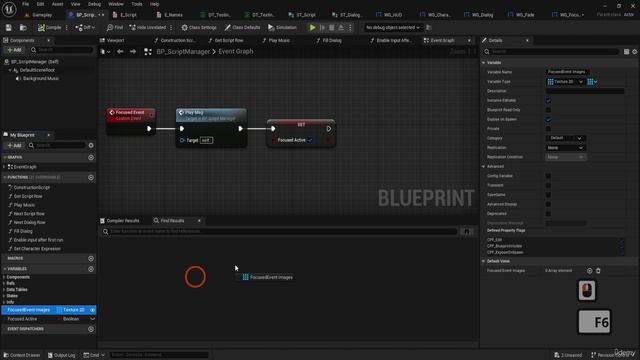Click Add button in Components panel
The width and height of the screenshot is (640, 360).
point(14,50)
